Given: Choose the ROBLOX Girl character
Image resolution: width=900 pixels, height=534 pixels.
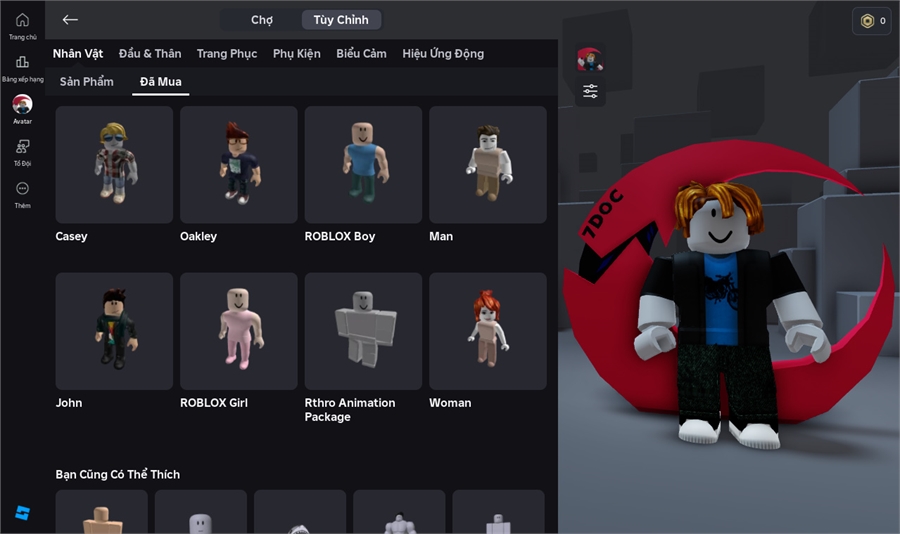Looking at the screenshot, I should [238, 331].
